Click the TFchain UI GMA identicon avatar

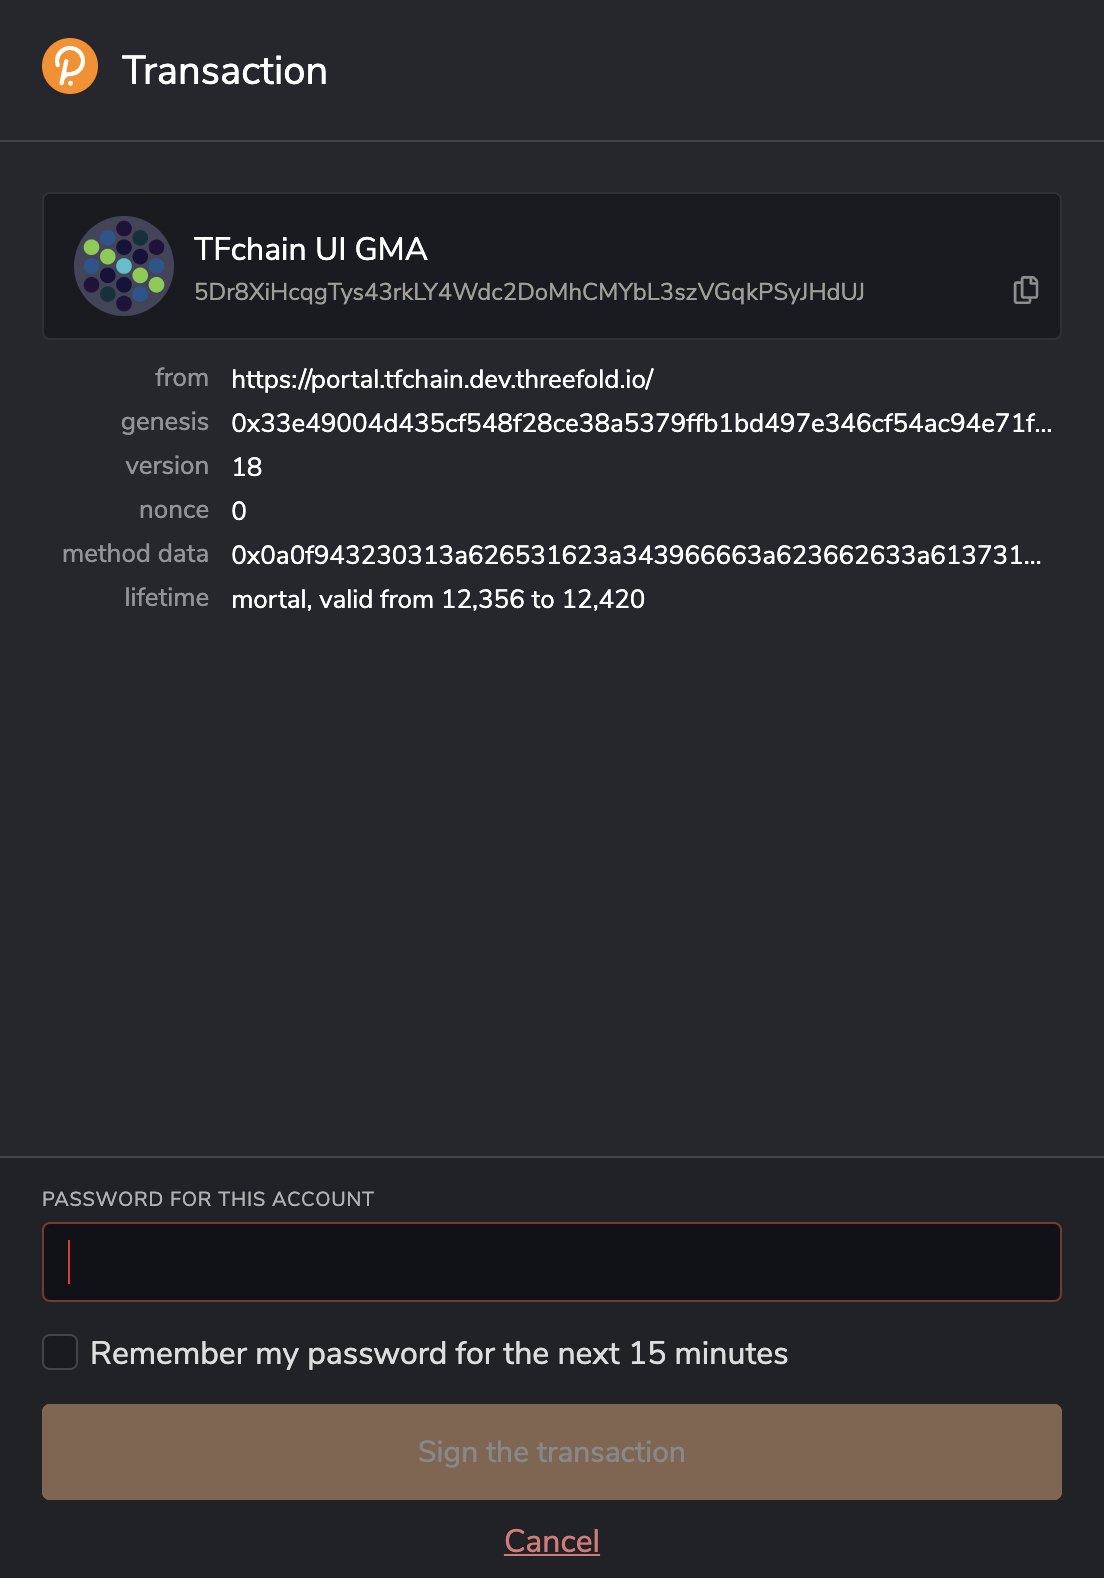124,266
